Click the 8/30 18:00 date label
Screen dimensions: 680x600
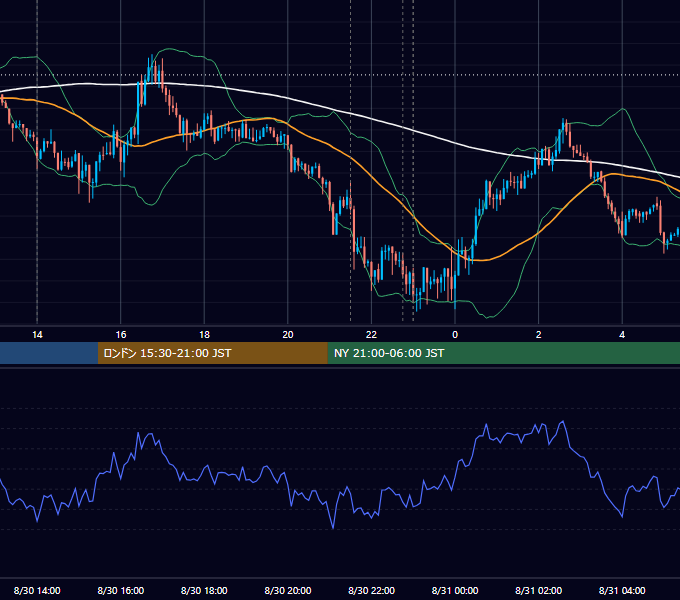tap(204, 590)
